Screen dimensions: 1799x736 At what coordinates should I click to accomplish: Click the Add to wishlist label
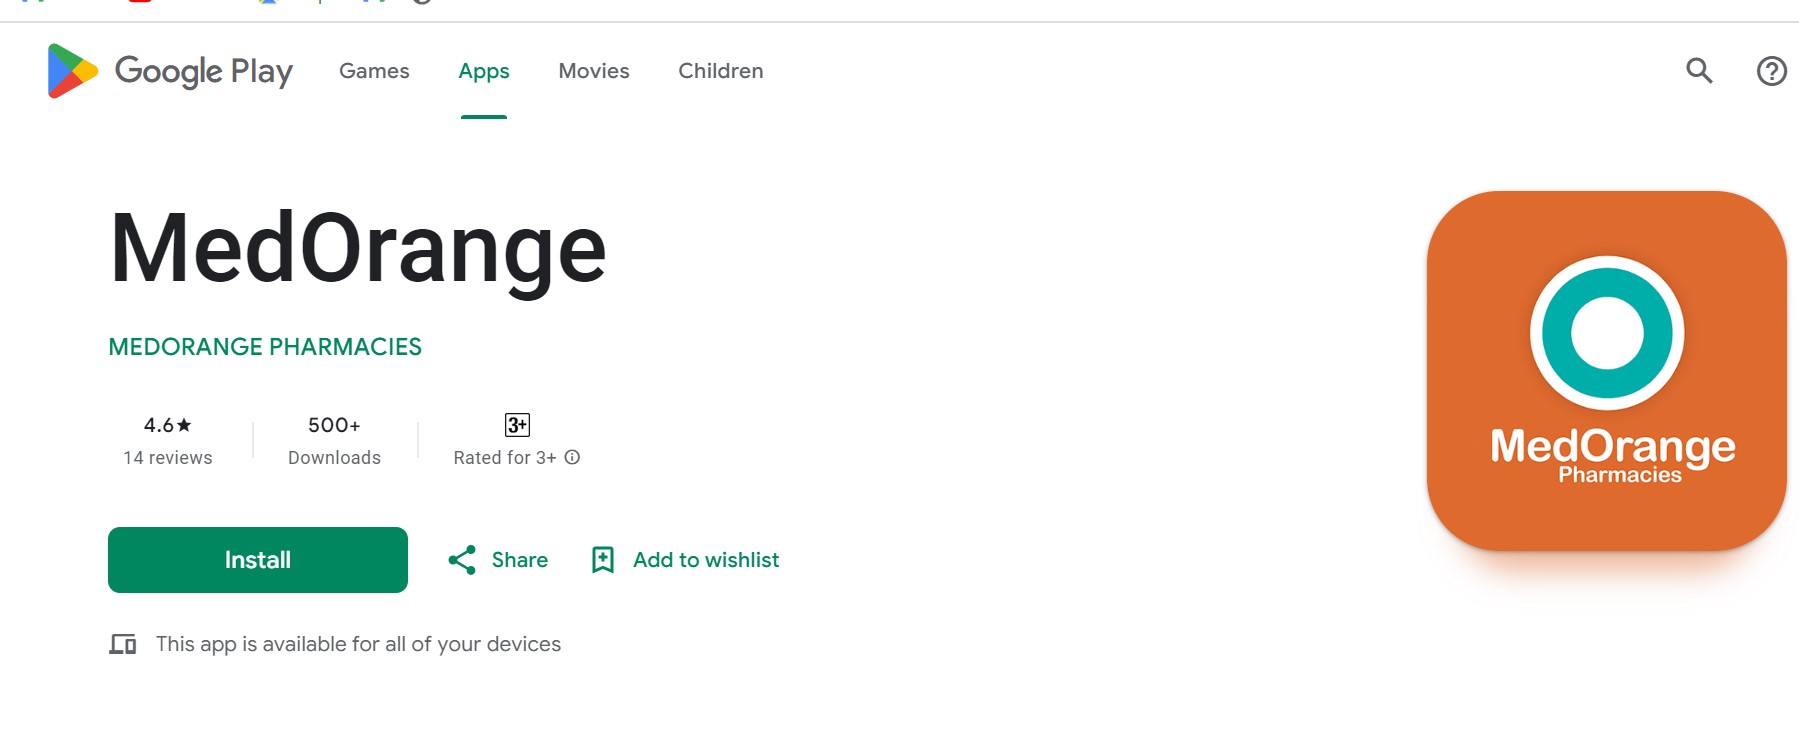click(x=706, y=560)
